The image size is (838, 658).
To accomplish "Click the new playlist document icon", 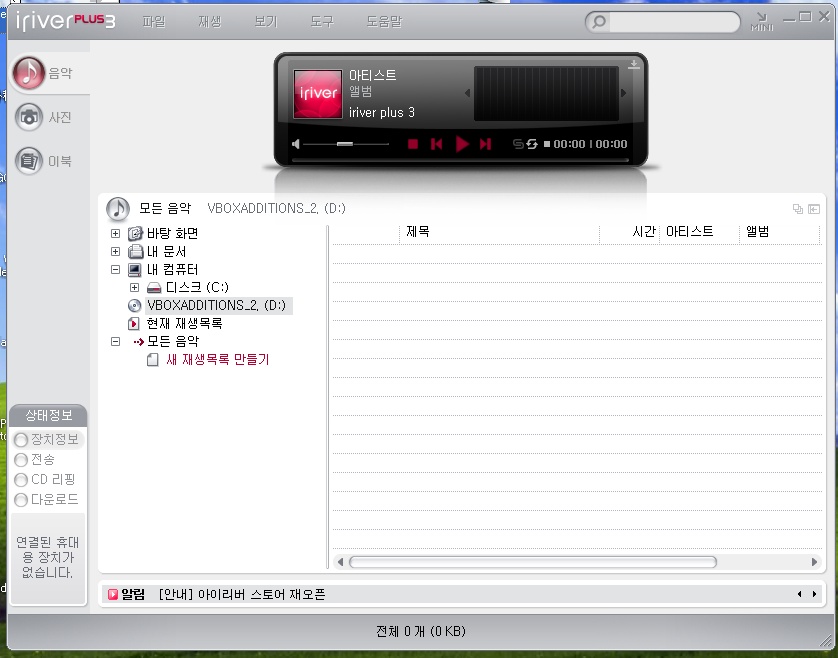I will click(x=153, y=359).
